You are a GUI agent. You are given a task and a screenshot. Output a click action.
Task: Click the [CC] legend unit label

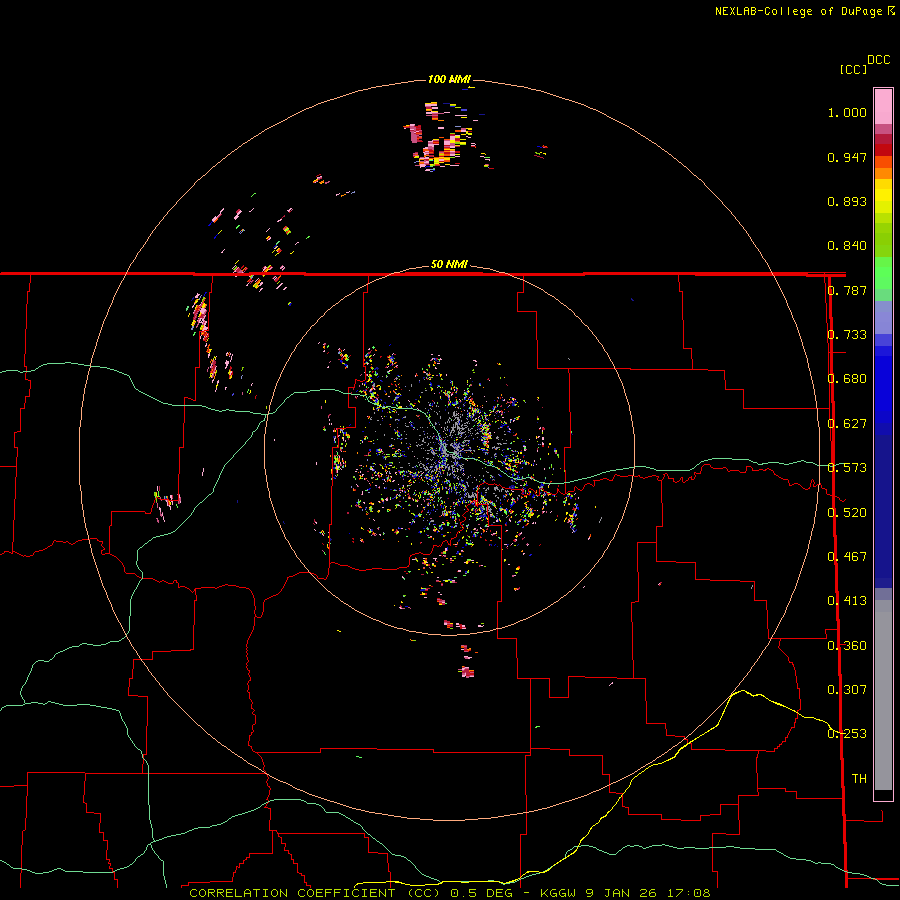point(854,69)
